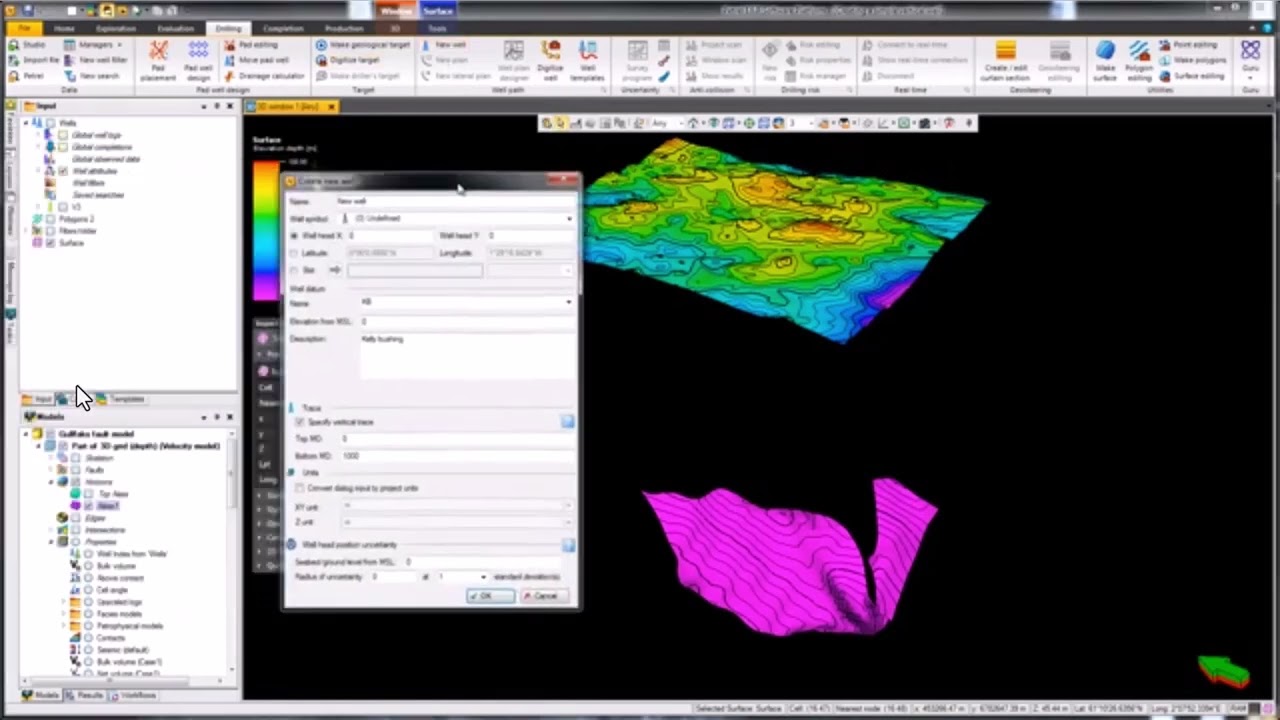This screenshot has width=1280, height=720.
Task: Click Make geological target
Action: point(362,45)
